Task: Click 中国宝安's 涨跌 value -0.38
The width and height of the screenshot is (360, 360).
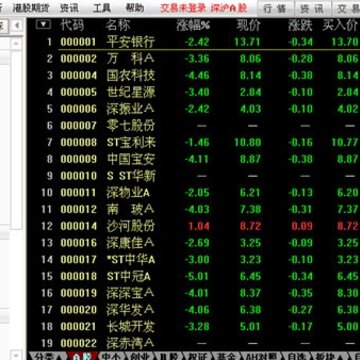Action: coord(300,159)
